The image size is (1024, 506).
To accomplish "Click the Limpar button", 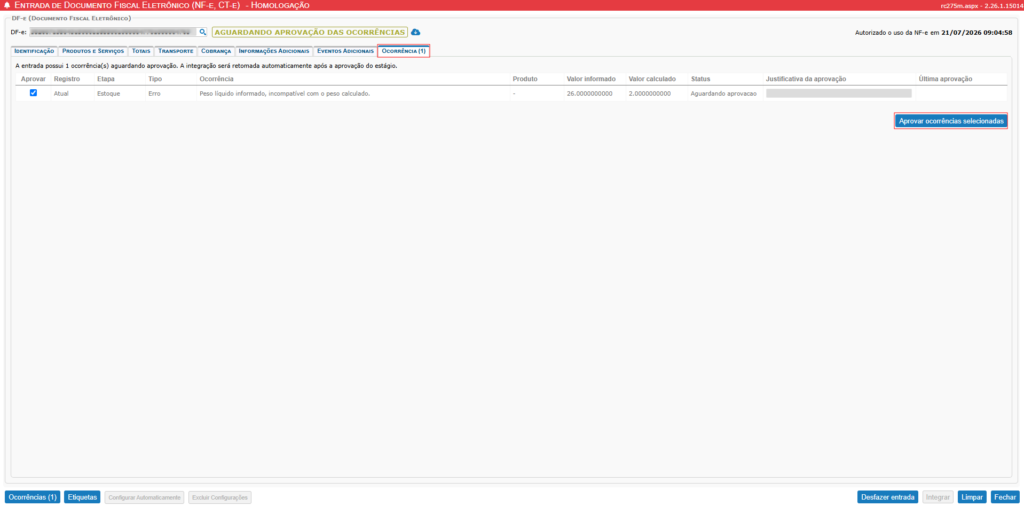I will click(x=972, y=498).
